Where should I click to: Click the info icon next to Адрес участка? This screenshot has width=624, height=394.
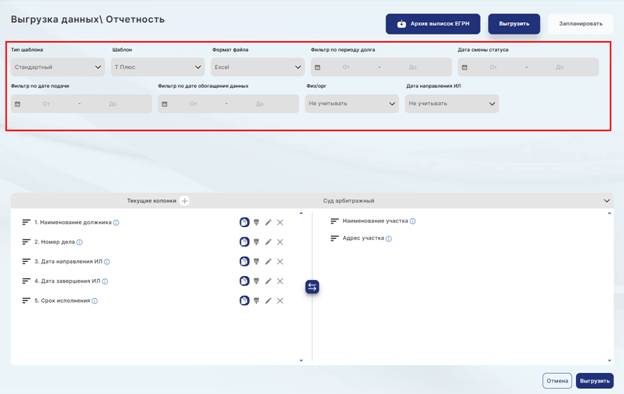pos(389,239)
